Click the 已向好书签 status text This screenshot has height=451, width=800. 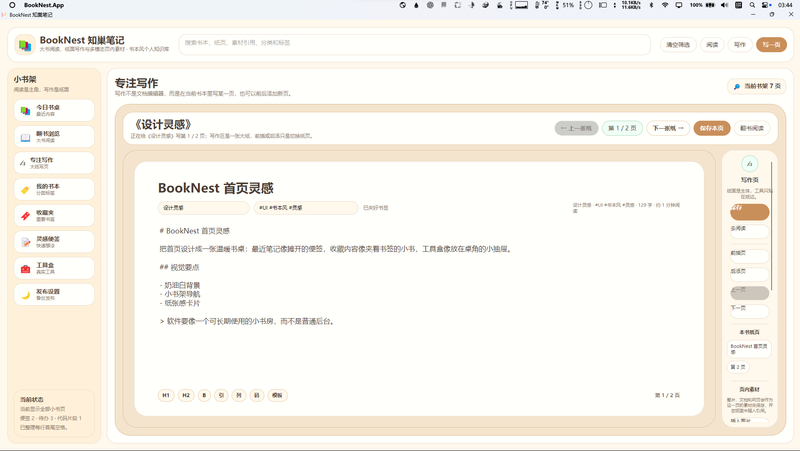pyautogui.click(x=376, y=208)
